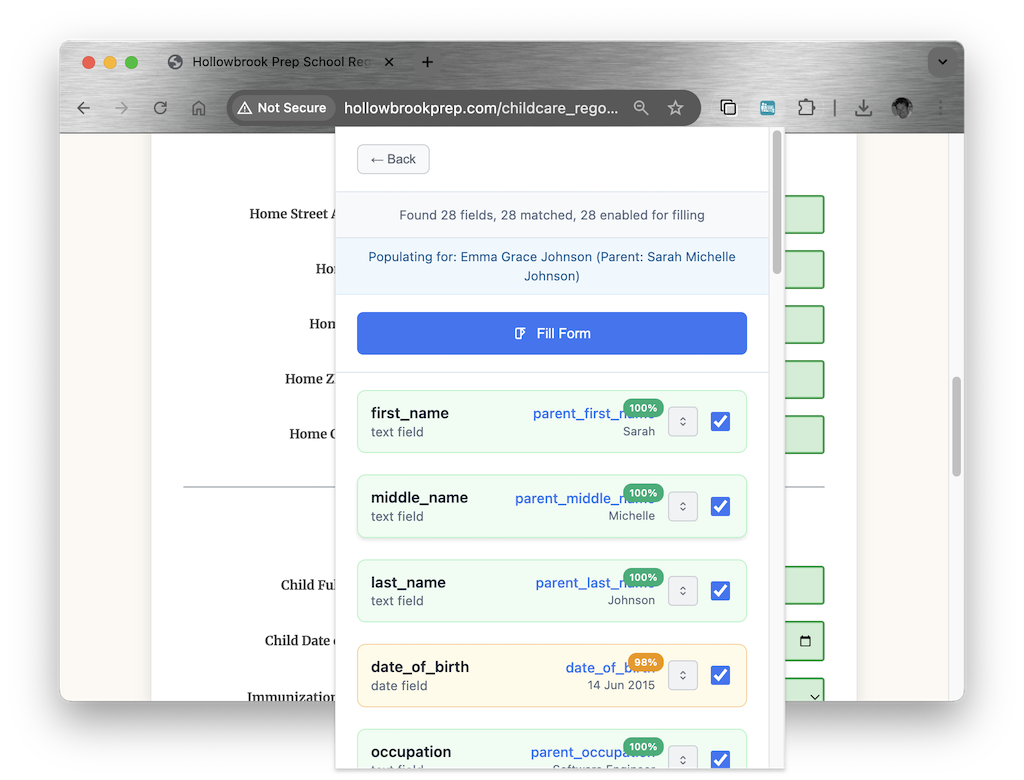Open the calendar picker on the date field
This screenshot has height=780, width=1024.
[805, 641]
